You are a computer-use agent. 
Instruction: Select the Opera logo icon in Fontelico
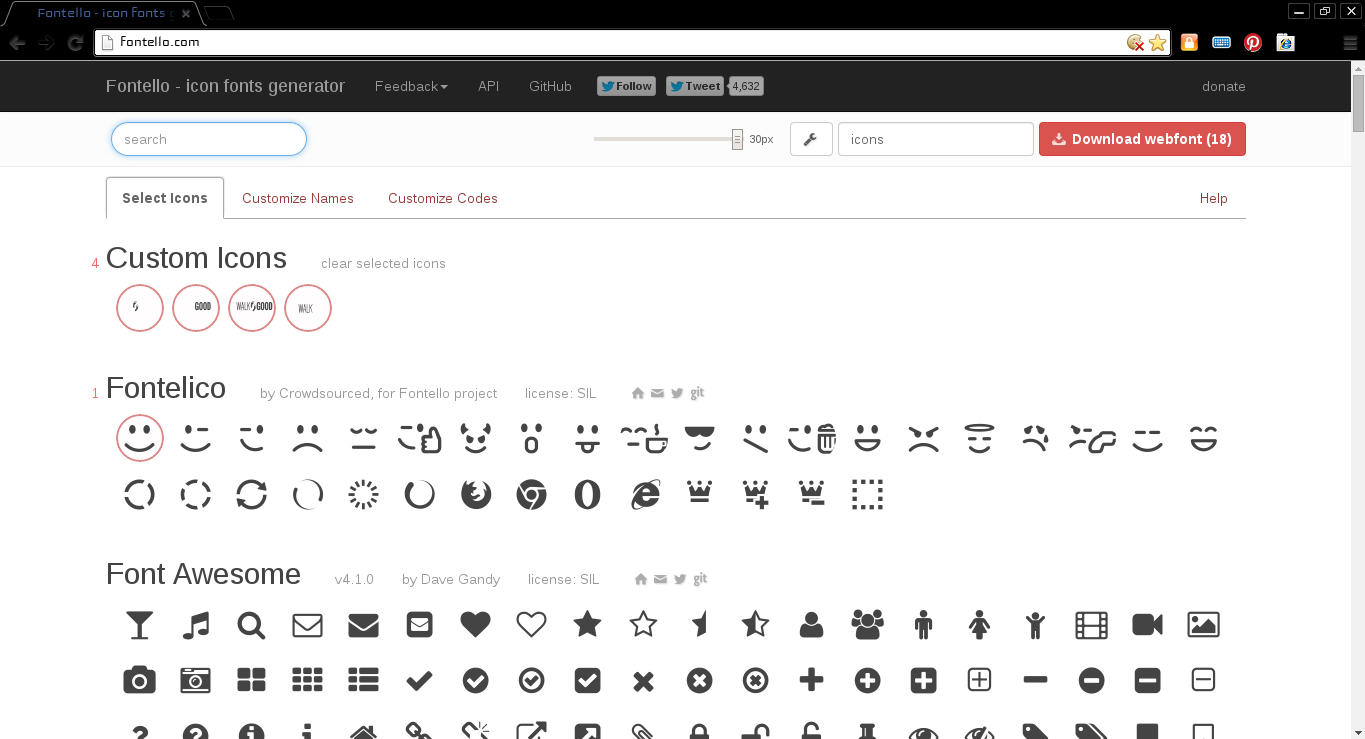coord(587,493)
